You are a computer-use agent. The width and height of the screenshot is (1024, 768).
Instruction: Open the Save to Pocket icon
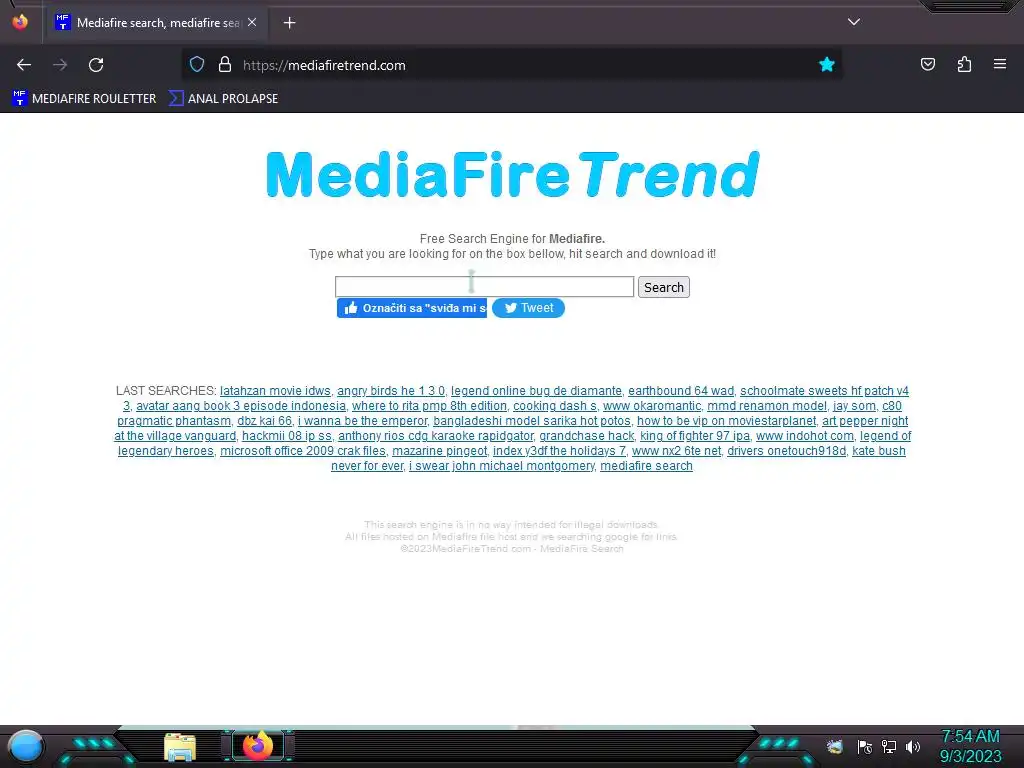[927, 65]
